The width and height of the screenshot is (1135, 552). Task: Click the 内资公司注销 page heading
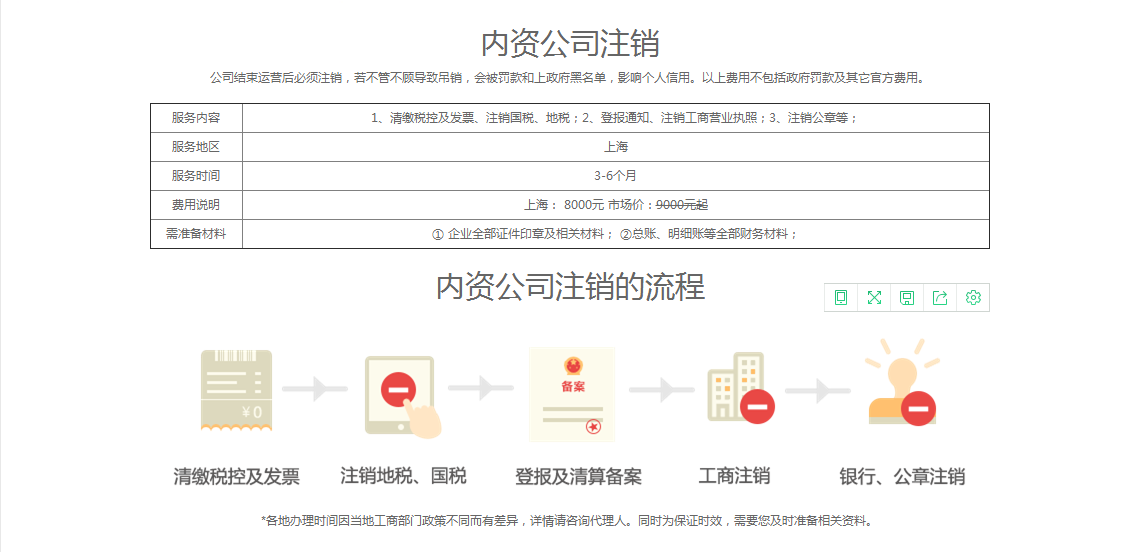click(569, 44)
